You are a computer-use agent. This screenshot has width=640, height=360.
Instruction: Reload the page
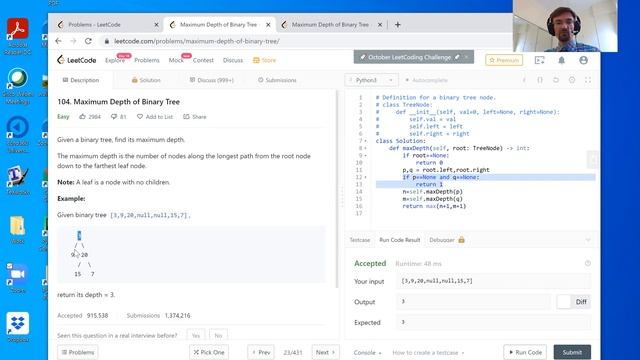(x=88, y=41)
